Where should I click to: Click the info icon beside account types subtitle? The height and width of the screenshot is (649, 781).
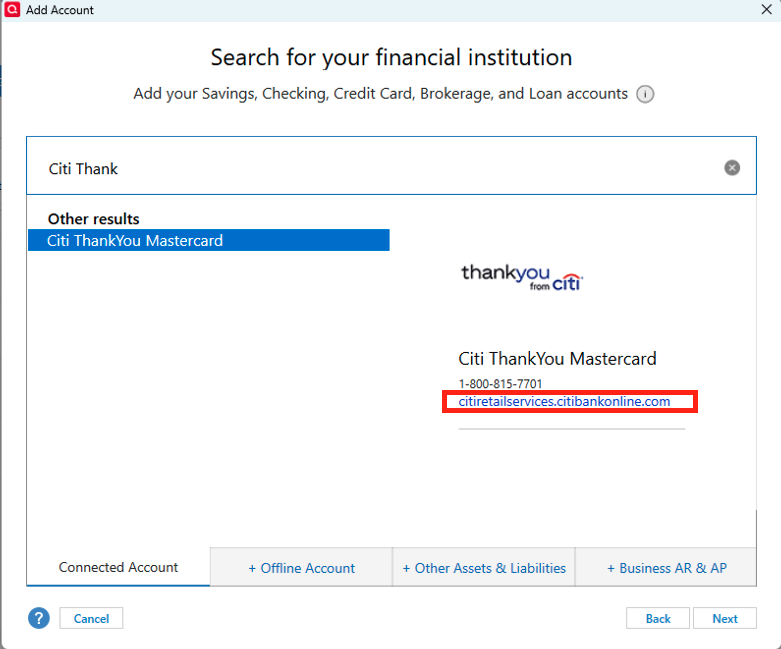click(645, 94)
